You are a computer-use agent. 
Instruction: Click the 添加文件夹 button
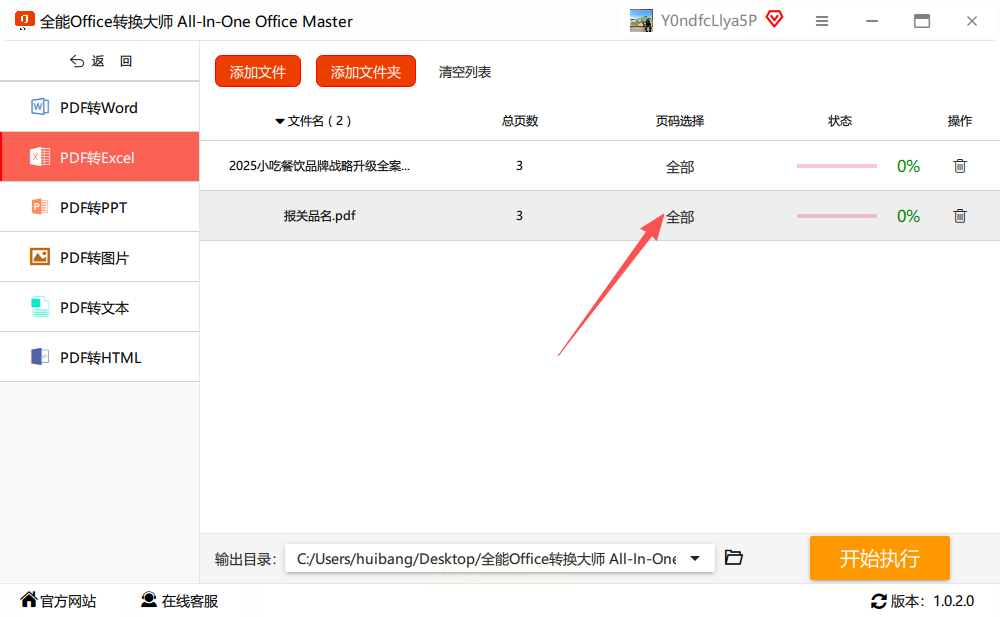coord(365,71)
